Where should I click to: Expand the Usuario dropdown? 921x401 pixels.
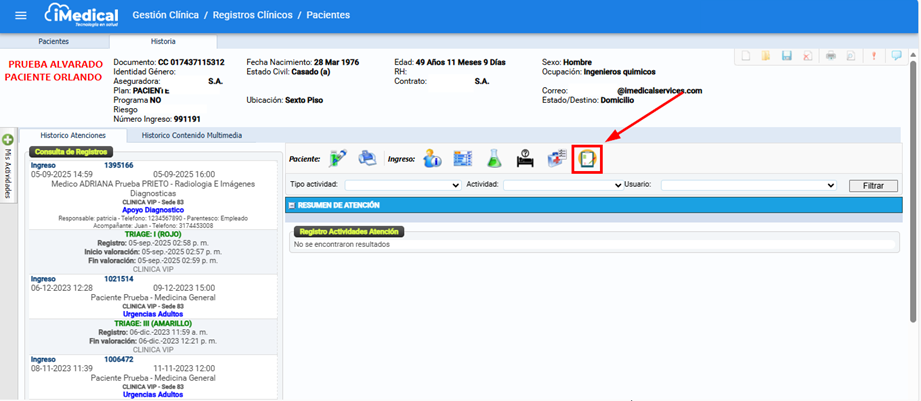click(x=748, y=185)
